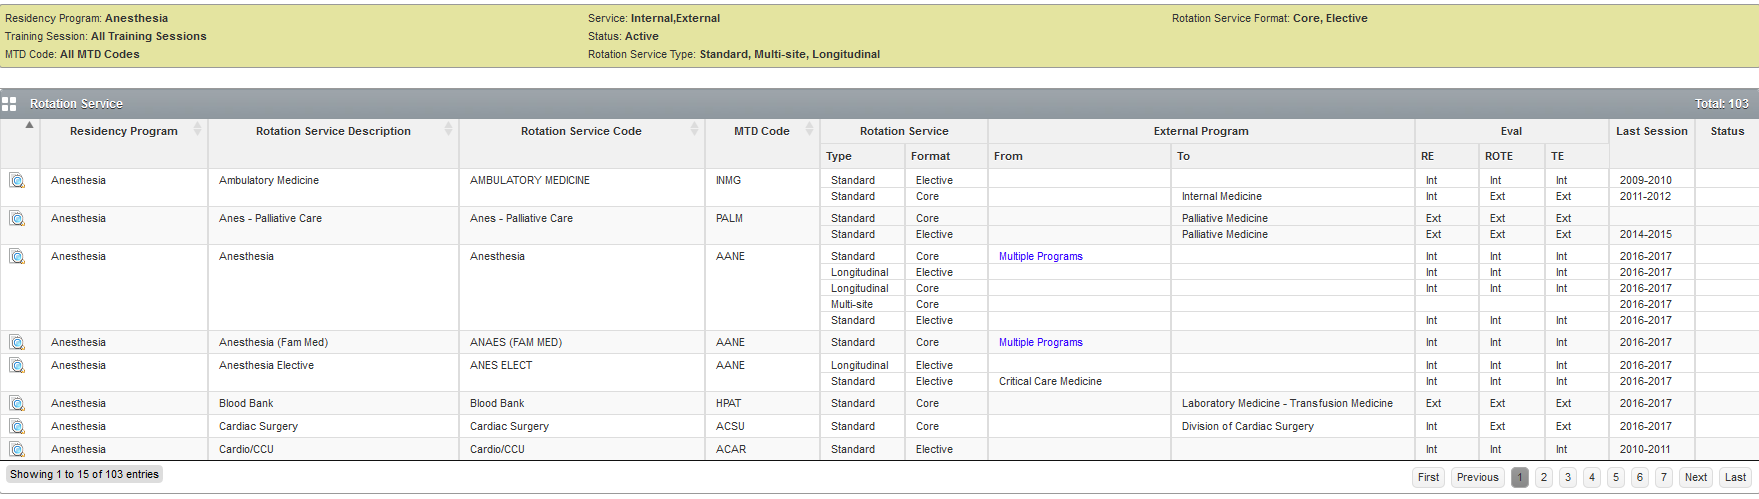
Task: Go to the Last page
Action: (x=1735, y=478)
